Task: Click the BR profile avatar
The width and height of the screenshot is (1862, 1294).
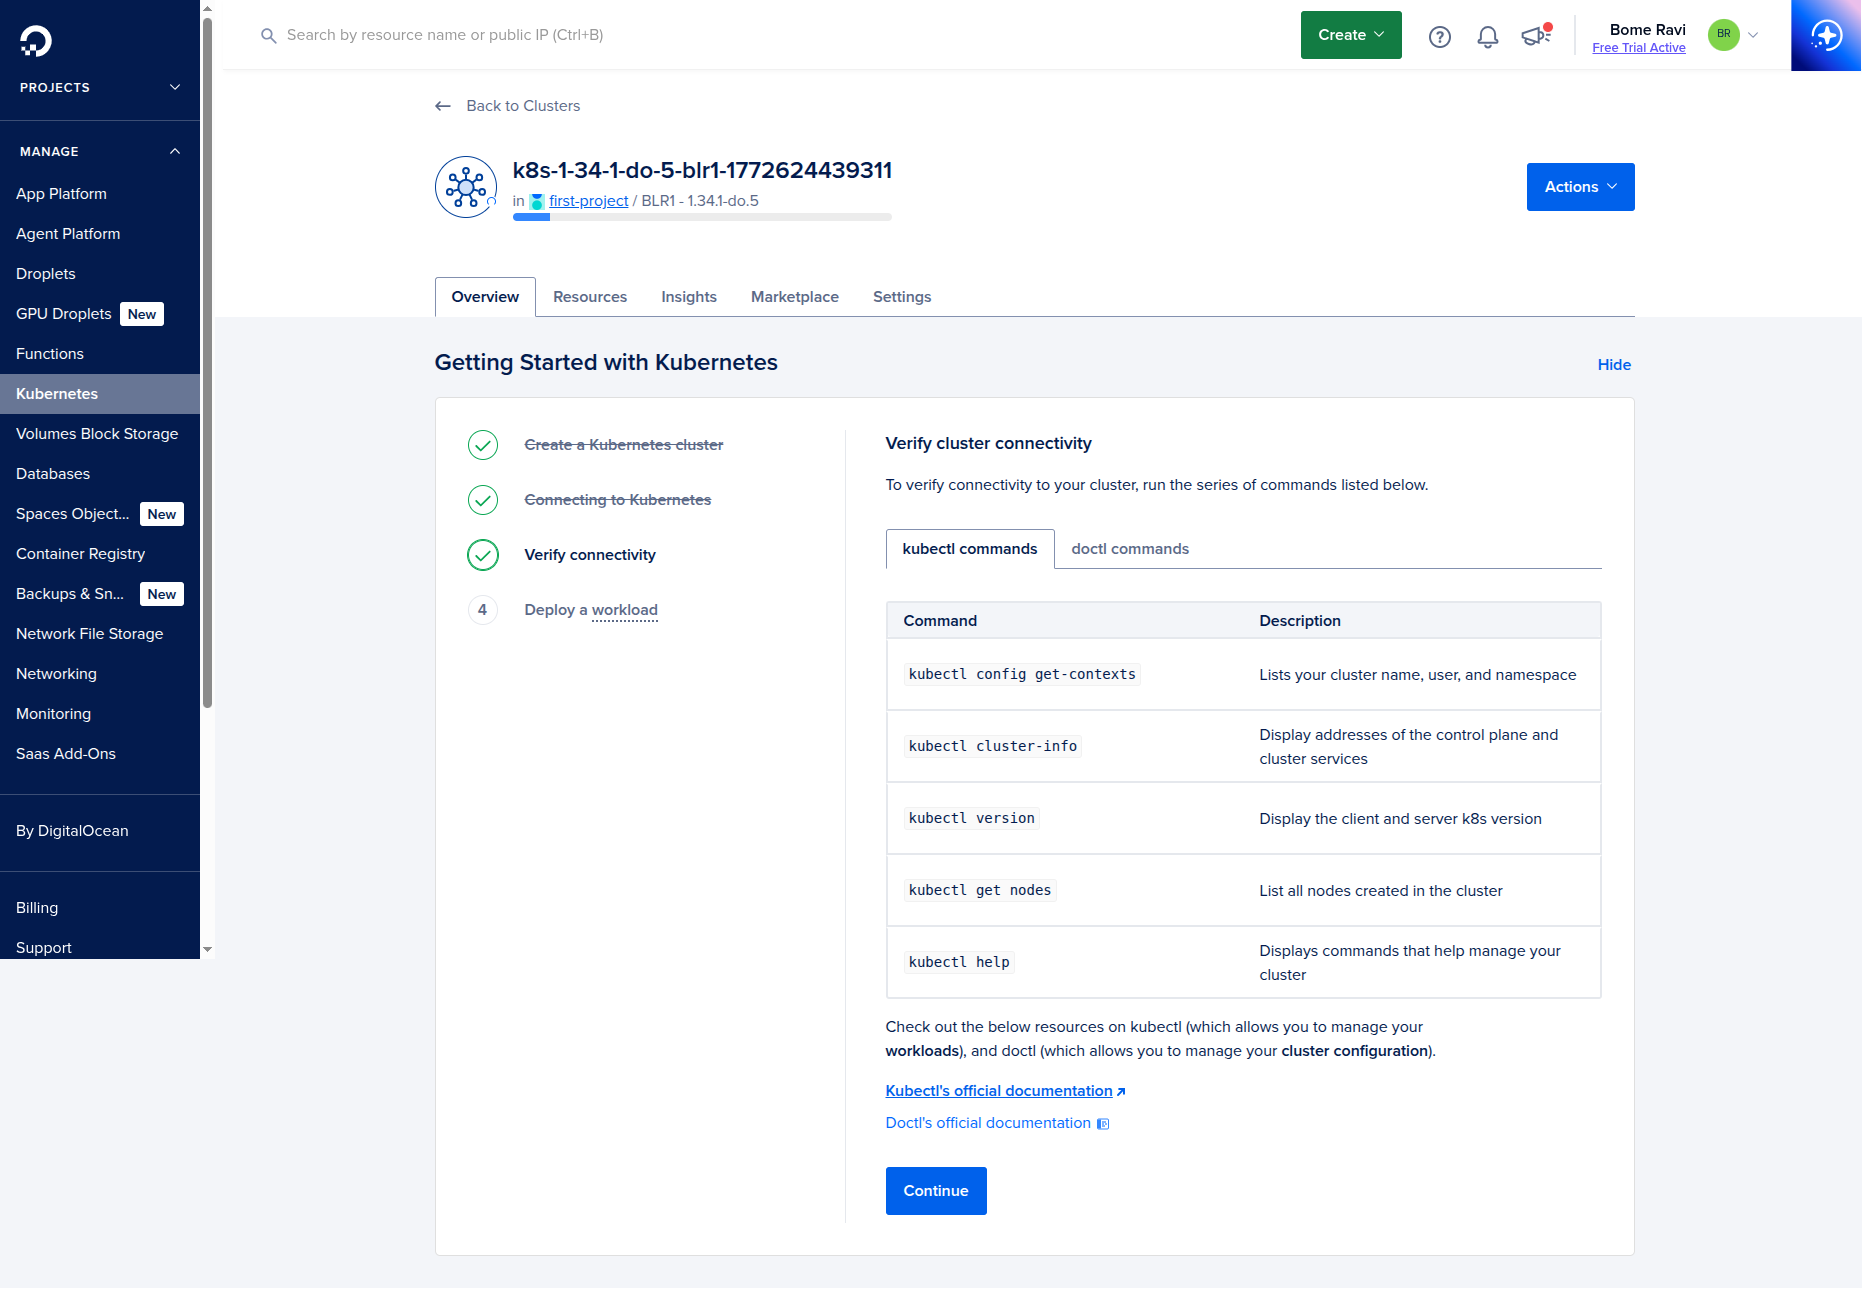Action: pos(1723,35)
